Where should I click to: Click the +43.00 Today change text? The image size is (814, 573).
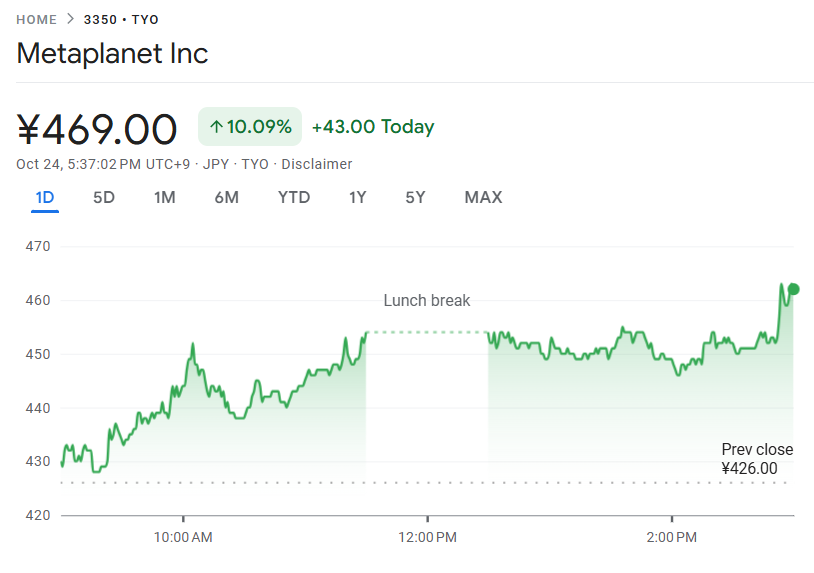(373, 127)
